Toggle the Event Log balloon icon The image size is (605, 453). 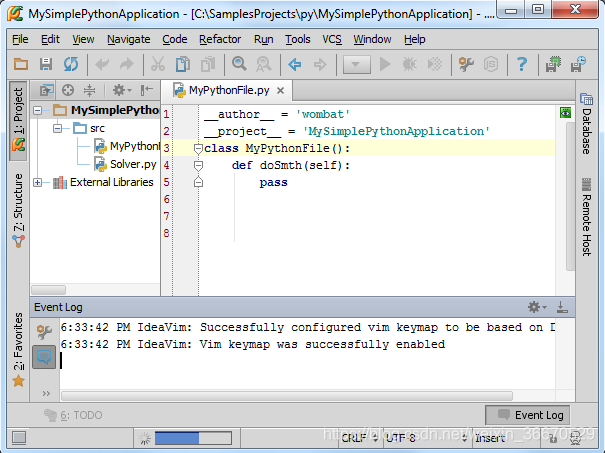pyautogui.click(x=44, y=357)
